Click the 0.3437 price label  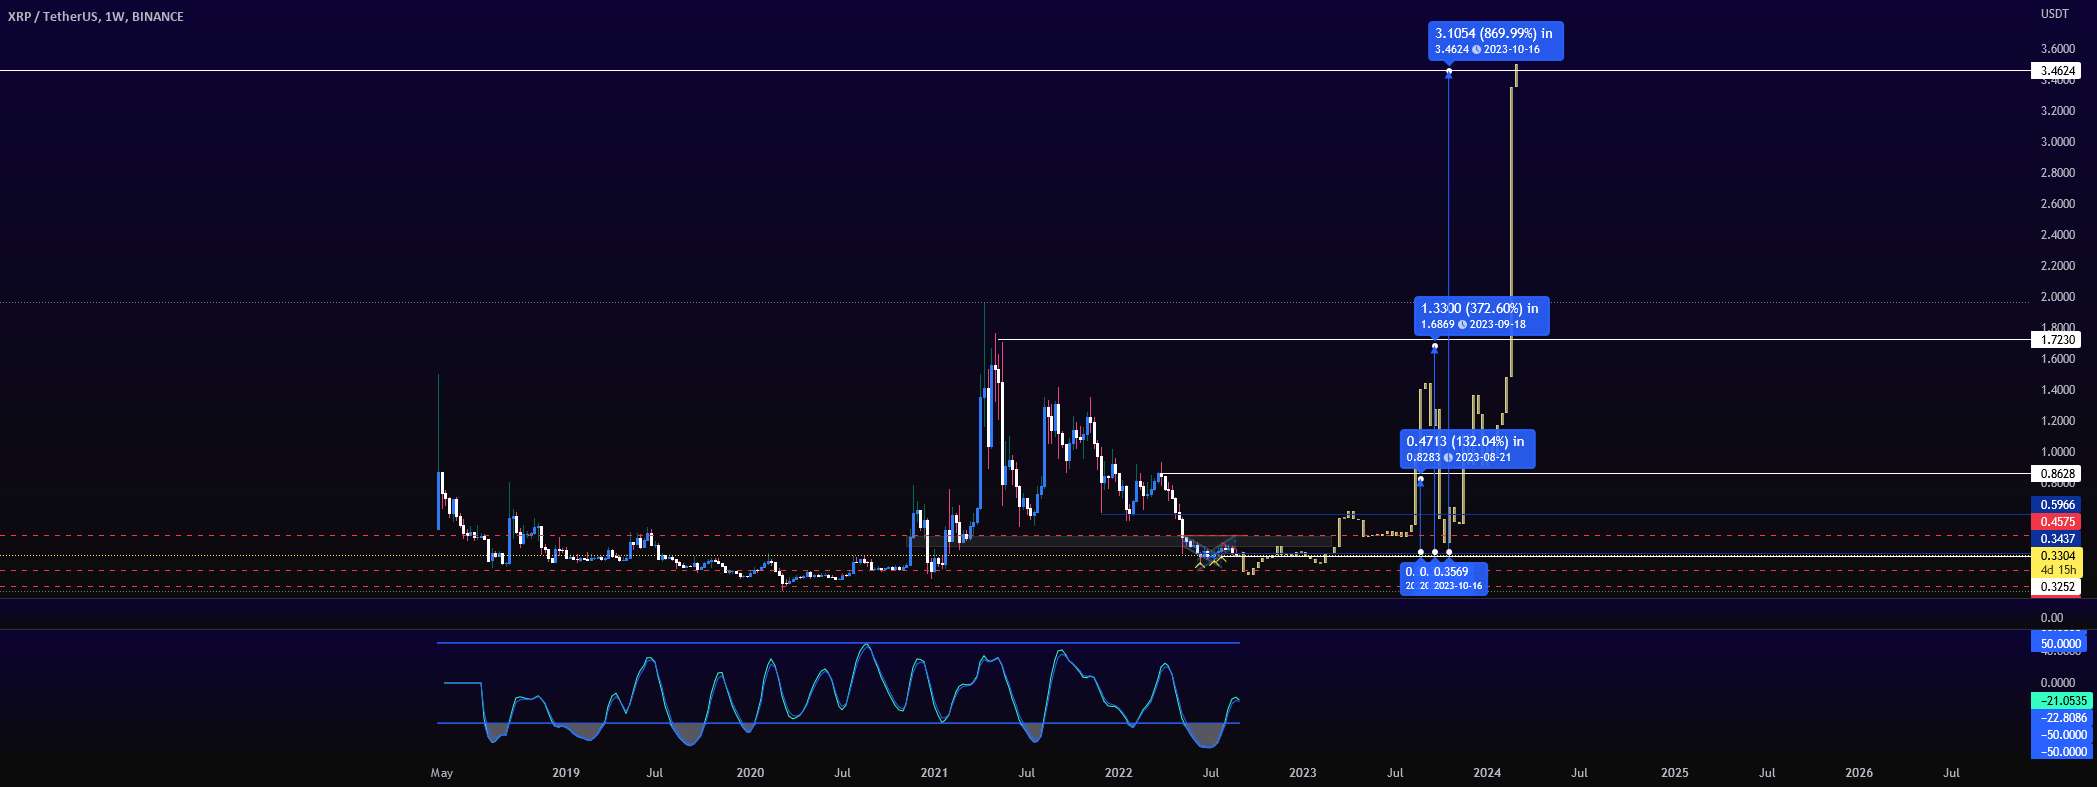point(2055,539)
